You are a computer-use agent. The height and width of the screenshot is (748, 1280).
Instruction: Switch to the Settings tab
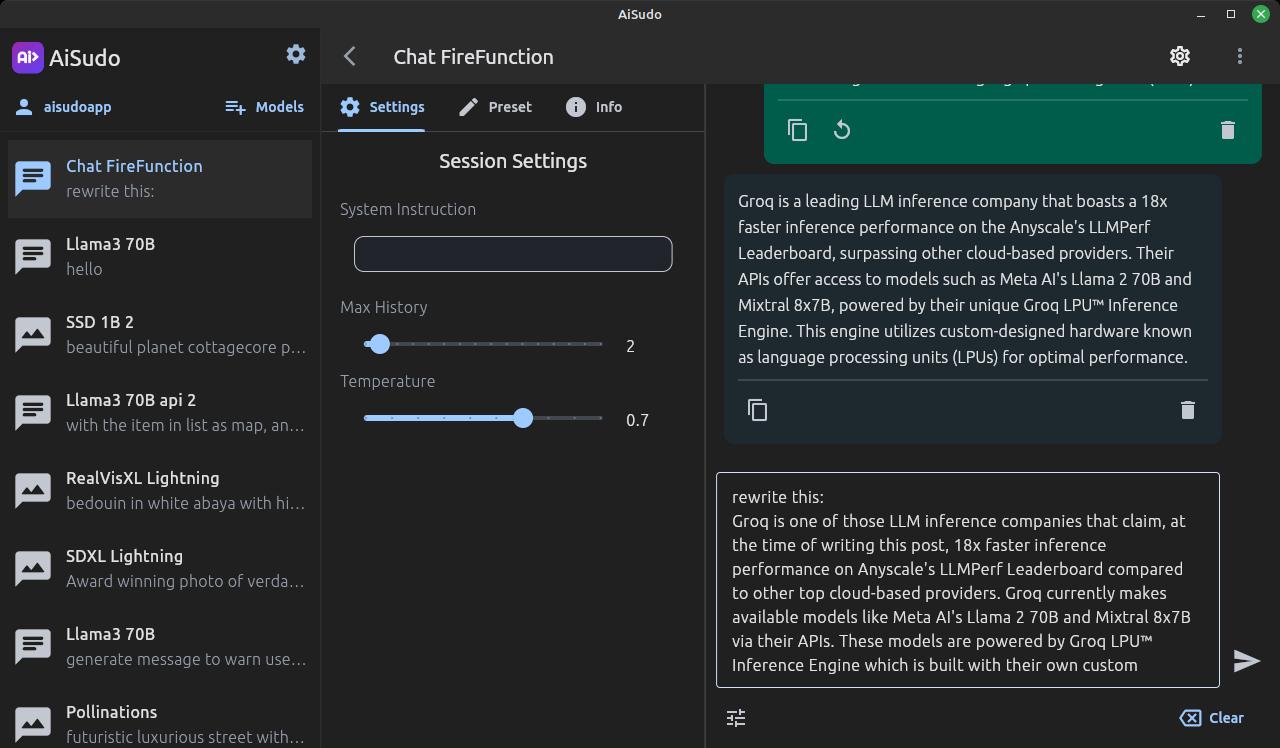click(x=382, y=107)
